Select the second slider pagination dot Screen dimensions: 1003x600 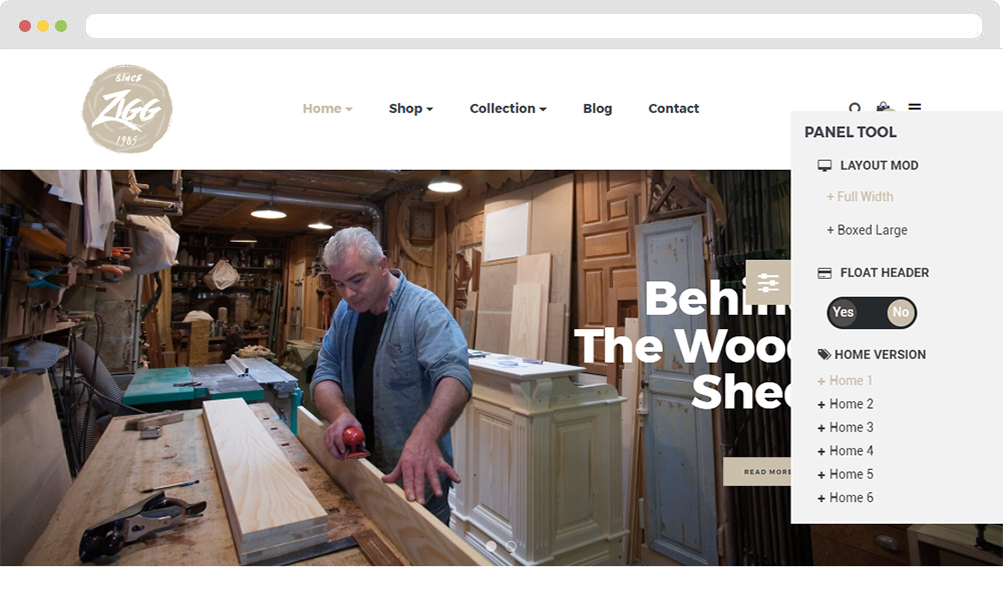pos(511,546)
